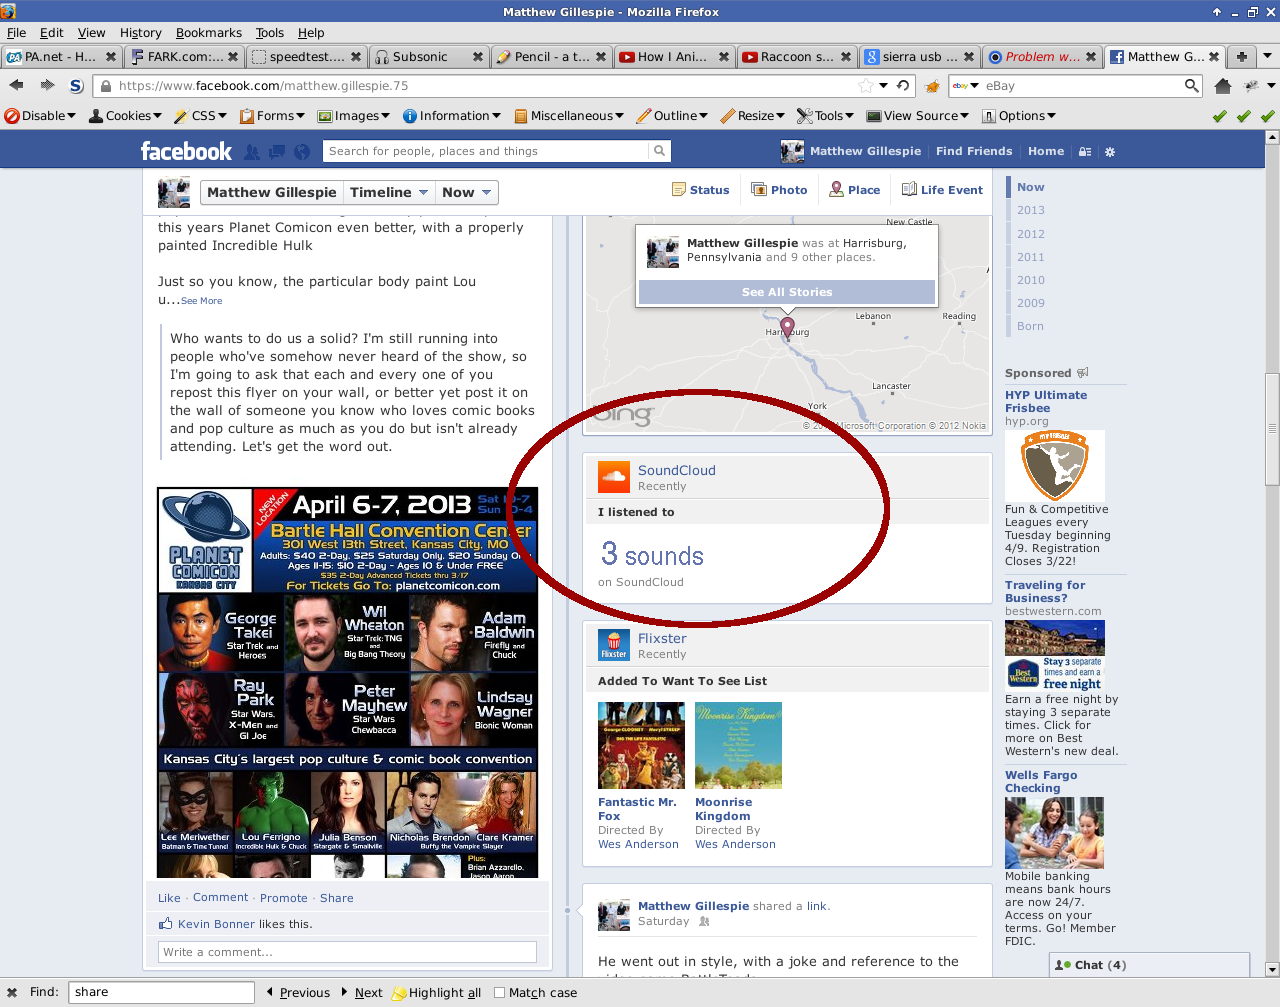Click the Find Friends link
The height and width of the screenshot is (1007, 1280).
(x=974, y=152)
